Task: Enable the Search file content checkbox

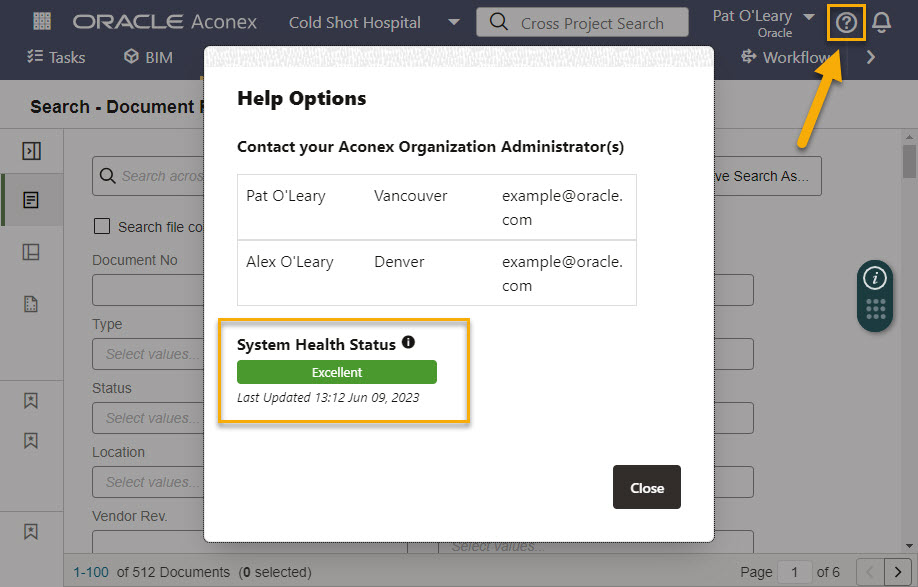Action: pyautogui.click(x=102, y=226)
